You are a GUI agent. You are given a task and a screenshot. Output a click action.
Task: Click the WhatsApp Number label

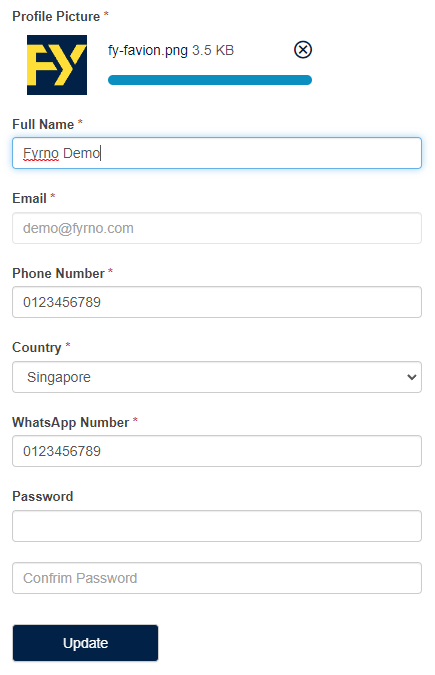pos(71,422)
